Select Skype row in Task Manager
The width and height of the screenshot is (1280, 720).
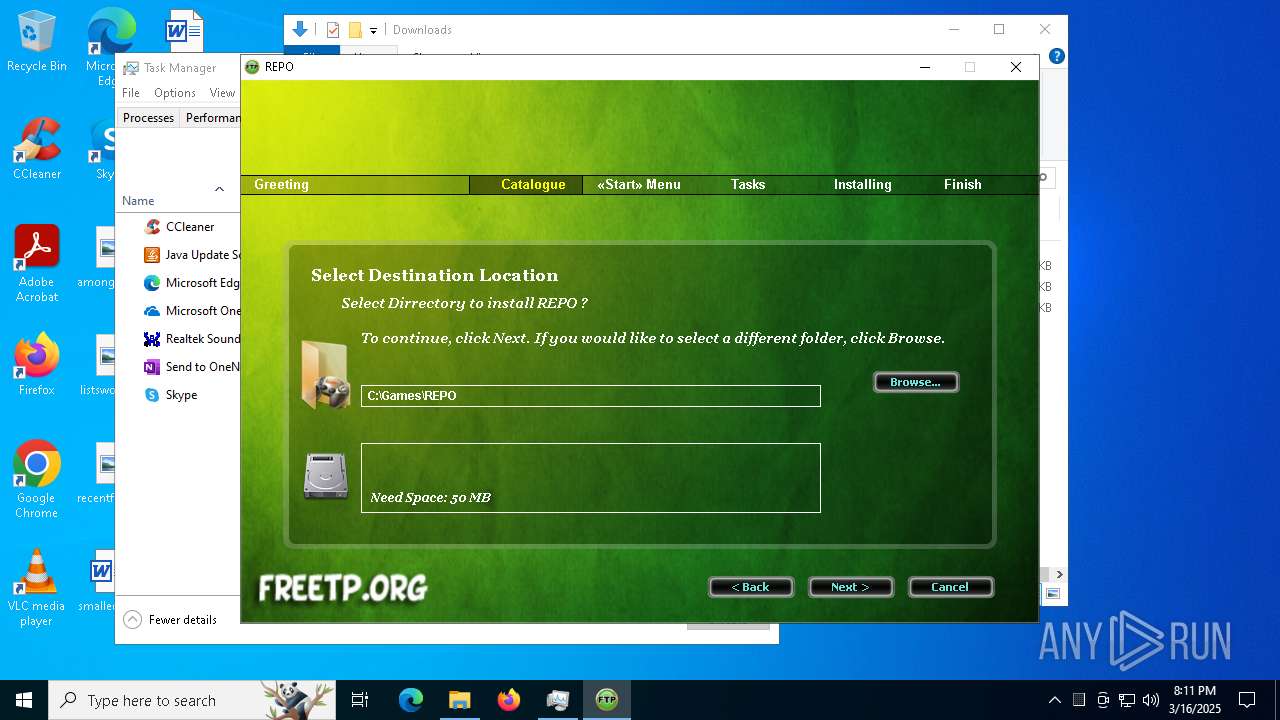(x=178, y=395)
